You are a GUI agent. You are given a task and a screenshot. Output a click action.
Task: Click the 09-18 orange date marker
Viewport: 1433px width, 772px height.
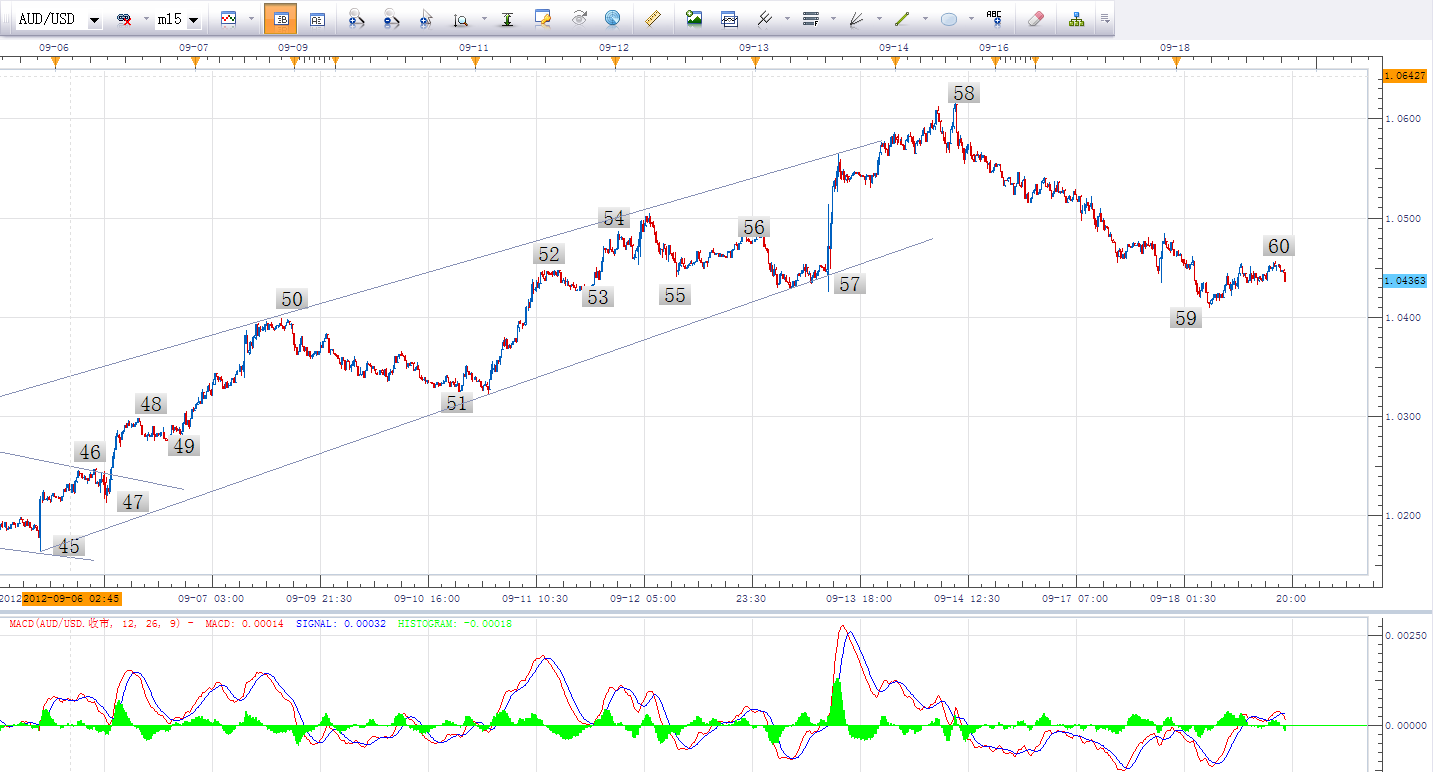click(1176, 63)
